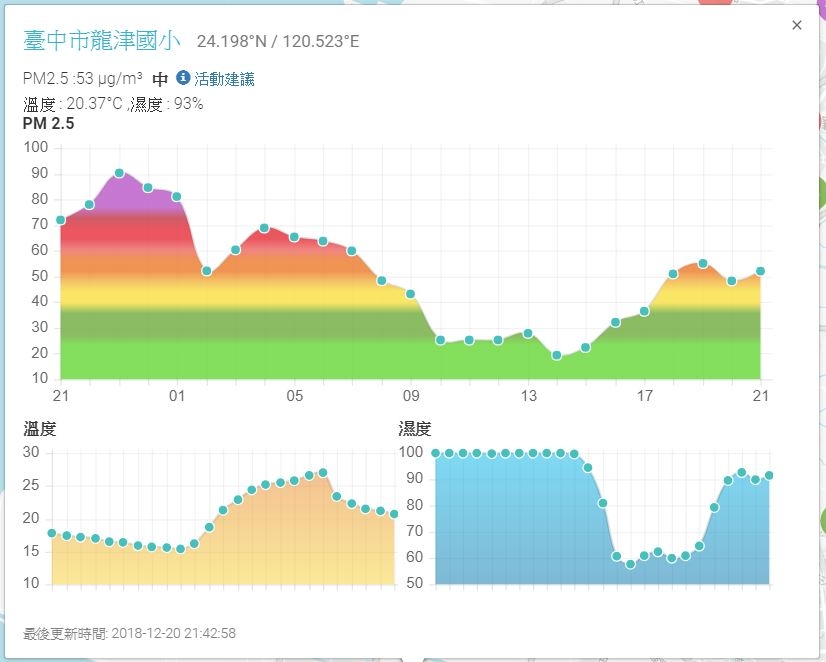Click the PM2.5 data point at hour 21 start
Screen dimensions: 826x662
[61, 220]
